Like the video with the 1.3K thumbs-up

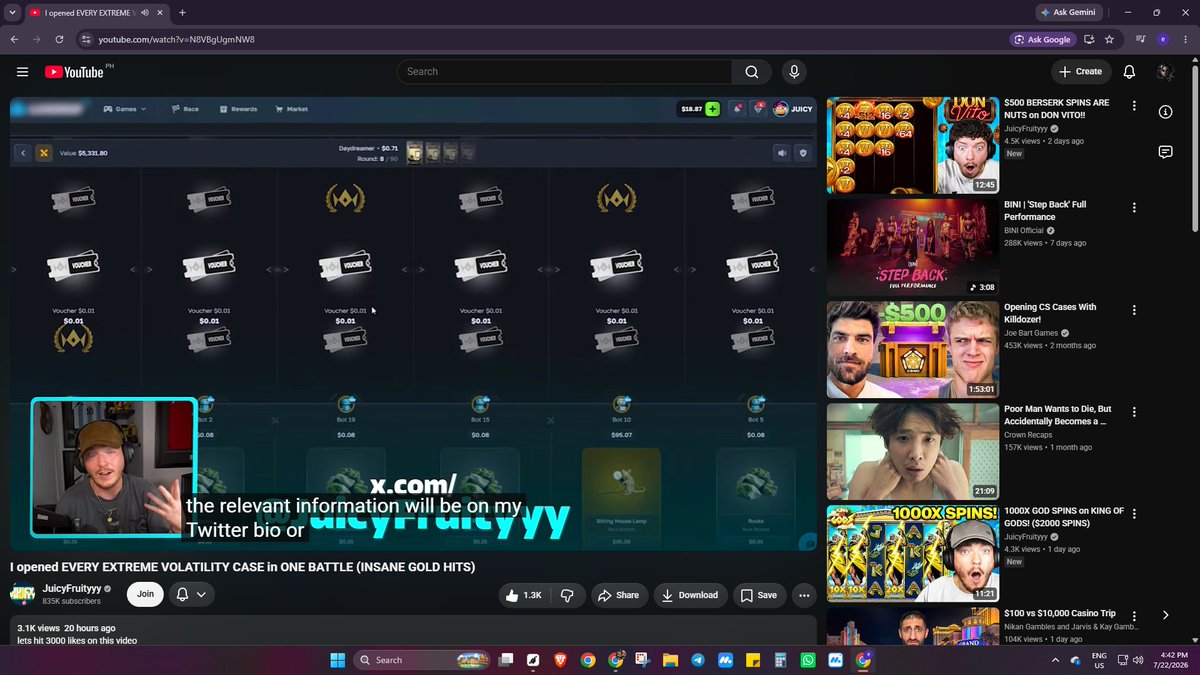coord(524,595)
